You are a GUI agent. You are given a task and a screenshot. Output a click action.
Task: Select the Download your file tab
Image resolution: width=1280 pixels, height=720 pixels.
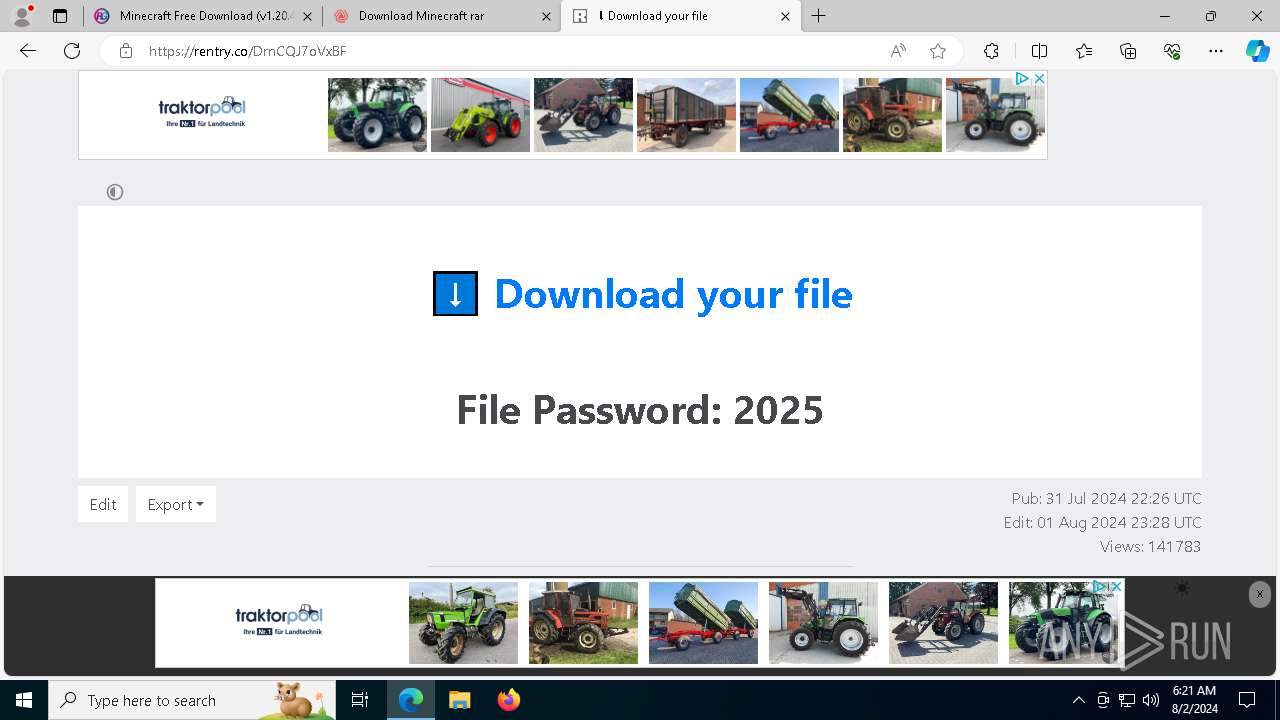(680, 16)
